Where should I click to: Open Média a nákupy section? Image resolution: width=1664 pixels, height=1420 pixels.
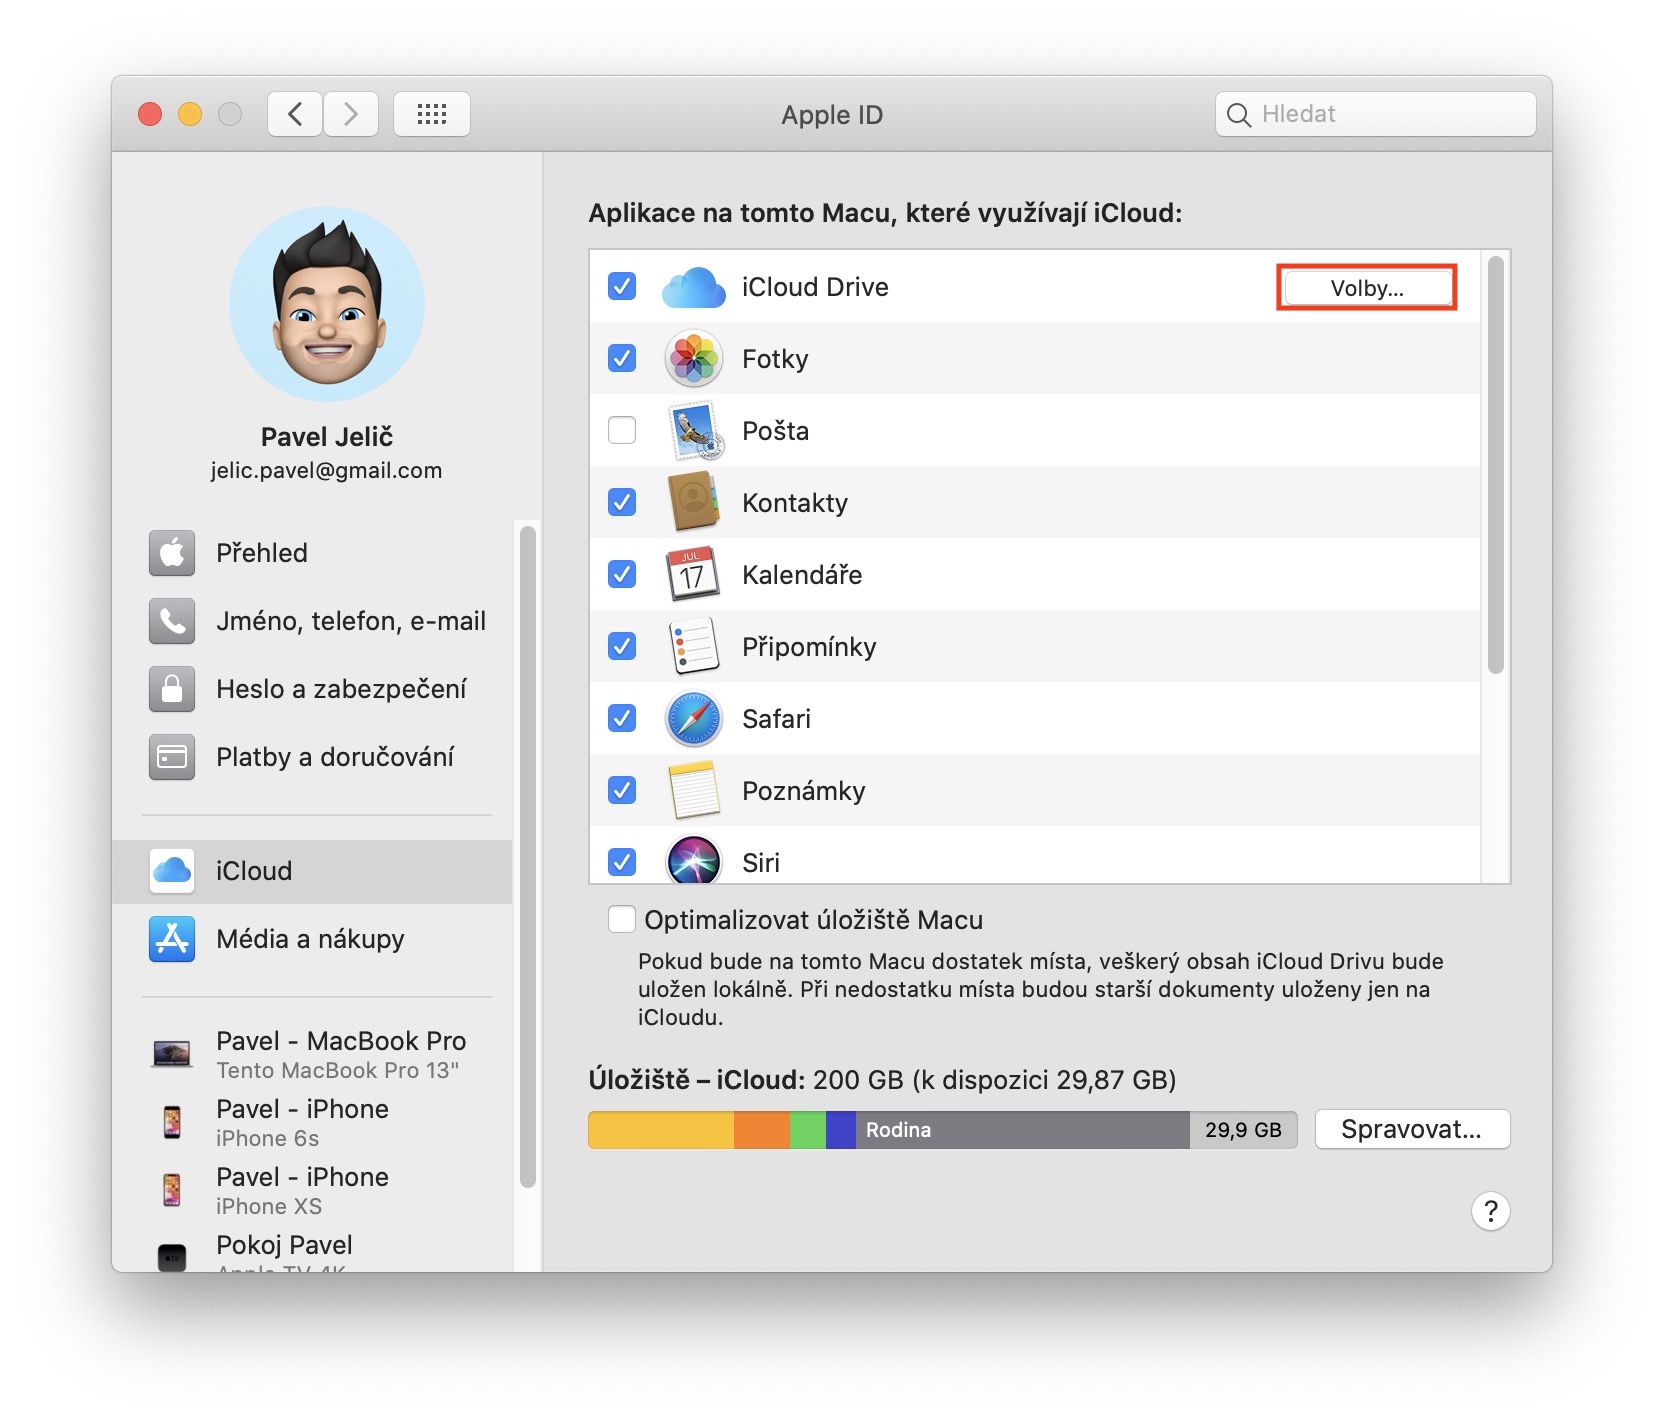312,939
